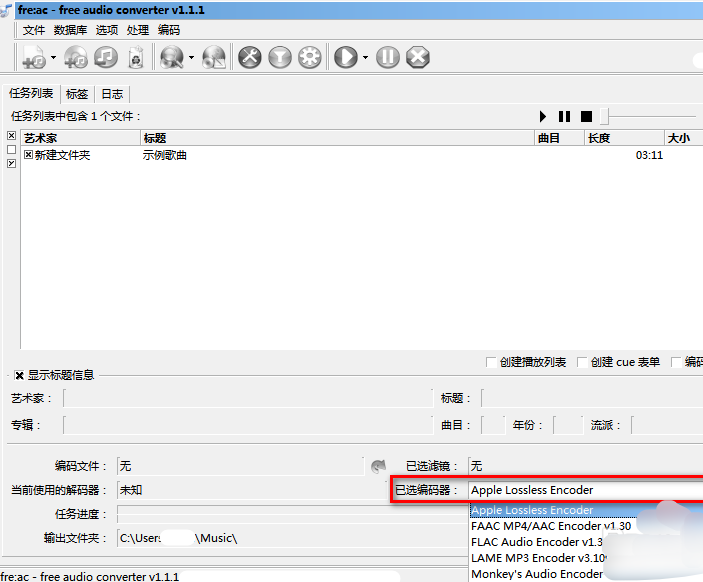Click the 艺术家 input field
The width and height of the screenshot is (703, 582).
[x=248, y=398]
